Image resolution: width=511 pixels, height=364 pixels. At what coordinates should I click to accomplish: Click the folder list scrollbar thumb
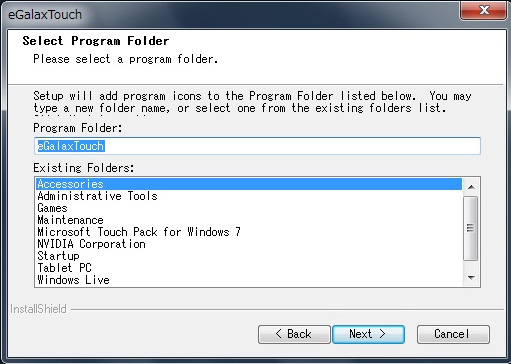[x=471, y=228]
